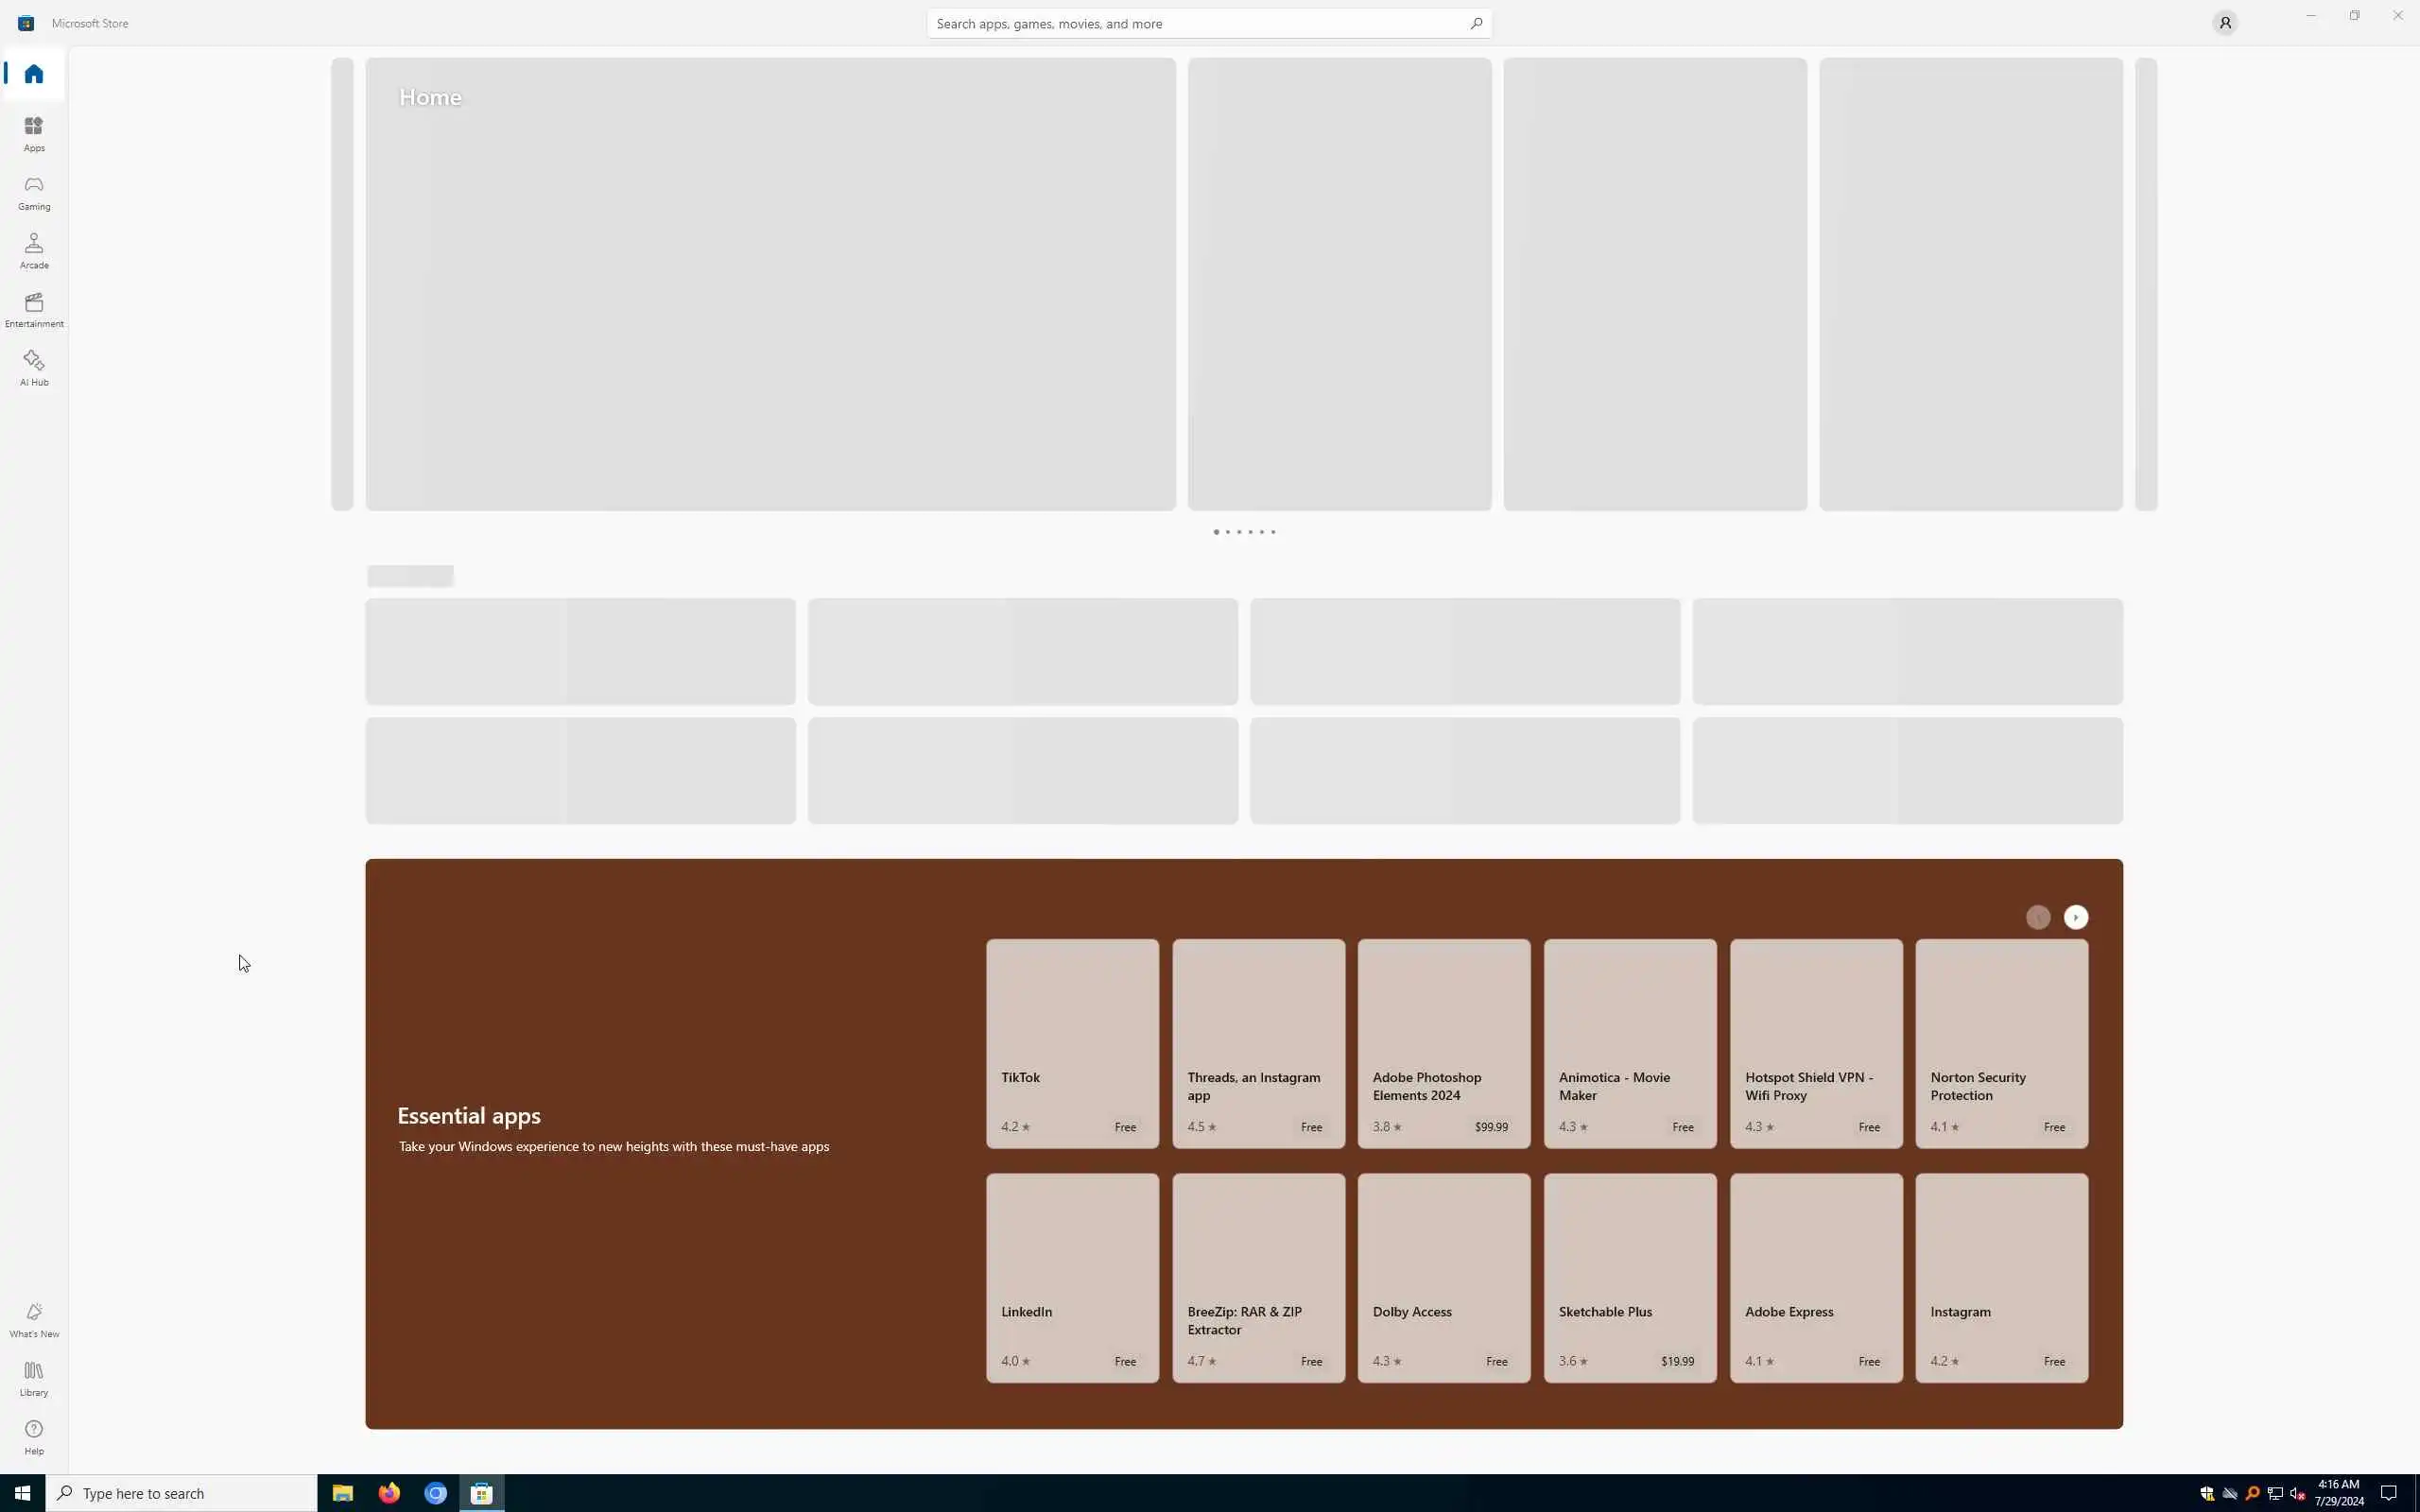Viewport: 2420px width, 1512px height.
Task: Open the Arcade sidebar section
Action: [x=34, y=251]
